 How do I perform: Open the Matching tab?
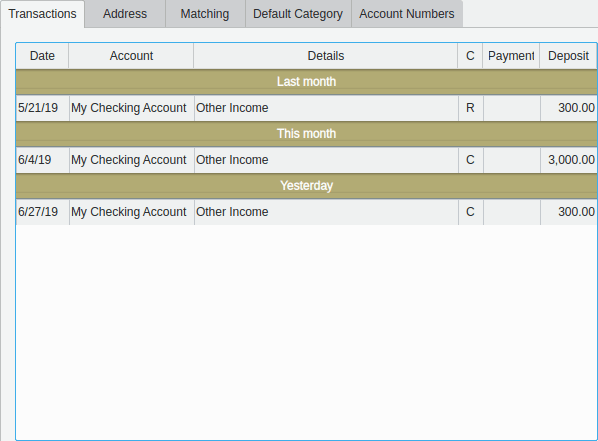tap(205, 14)
